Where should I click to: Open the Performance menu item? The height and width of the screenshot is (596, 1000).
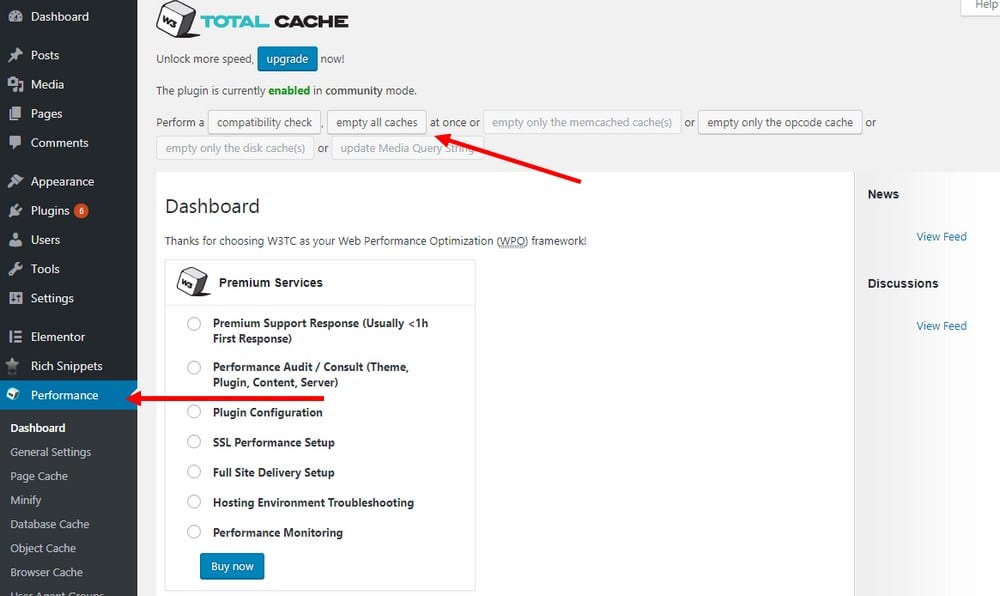pos(68,395)
